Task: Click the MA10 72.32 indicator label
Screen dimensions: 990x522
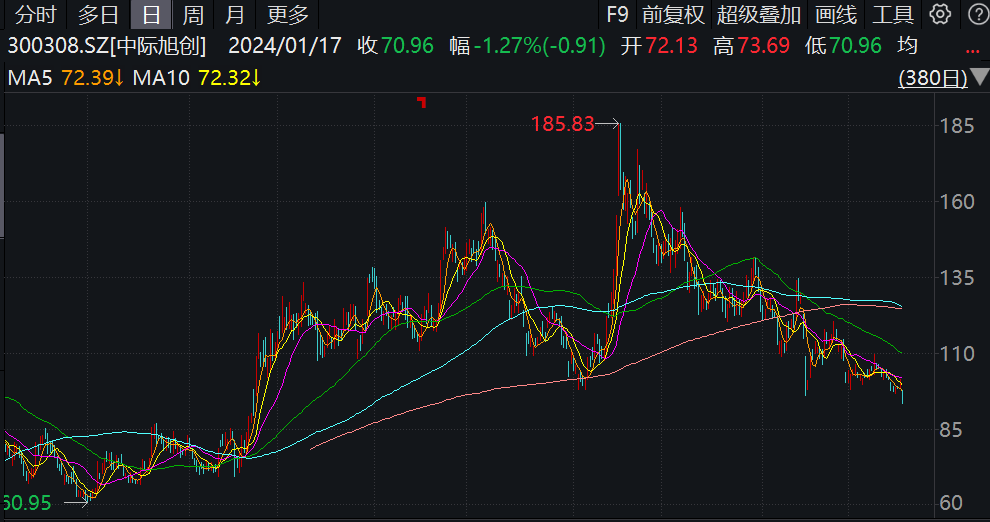Action: pos(196,78)
